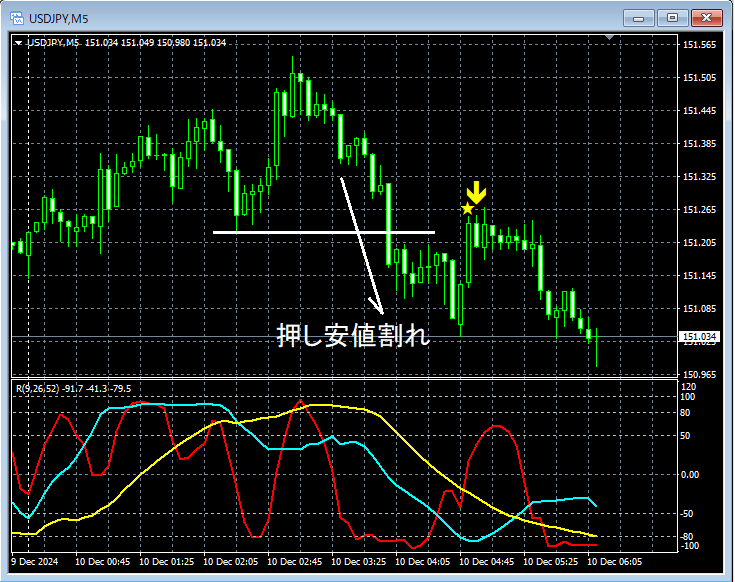Maximize the chart window
Viewport: 735px width, 582px height.
point(672,18)
